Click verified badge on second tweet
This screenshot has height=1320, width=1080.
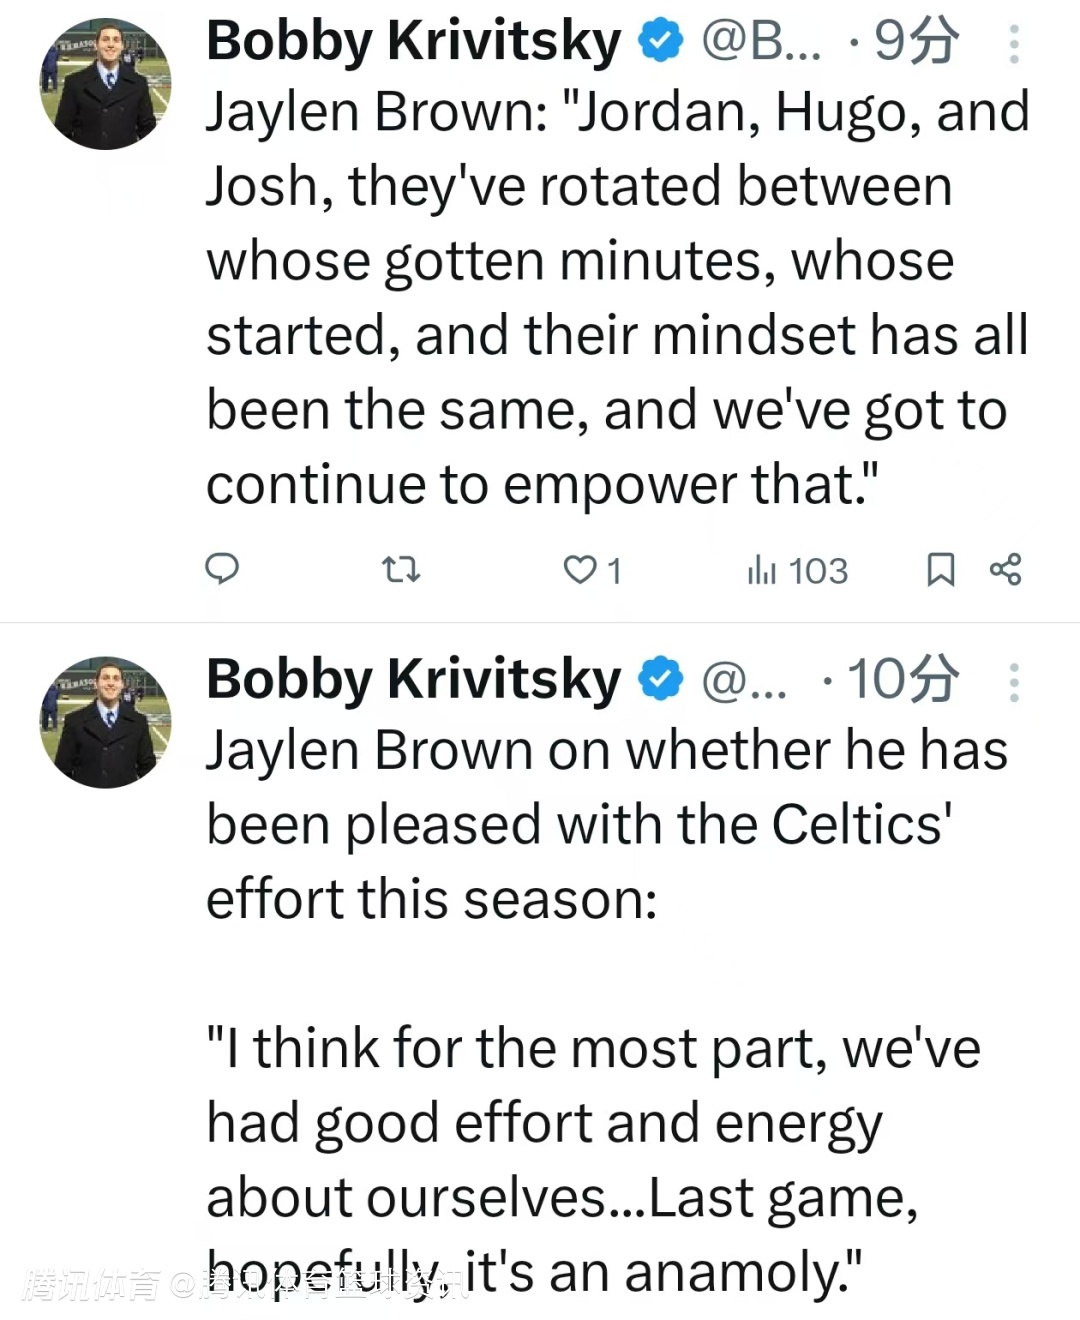click(x=661, y=680)
